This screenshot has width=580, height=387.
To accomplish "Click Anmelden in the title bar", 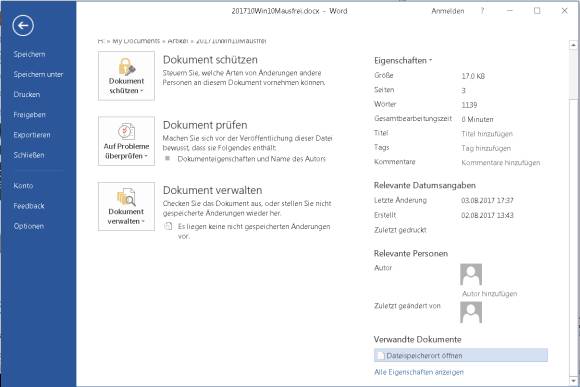I will 448,11.
